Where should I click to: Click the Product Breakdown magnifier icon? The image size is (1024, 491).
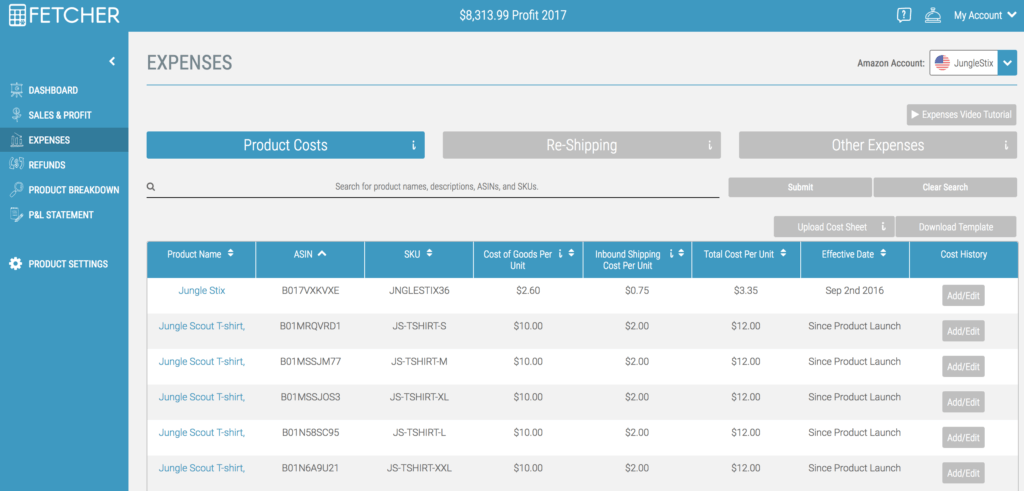[x=16, y=190]
